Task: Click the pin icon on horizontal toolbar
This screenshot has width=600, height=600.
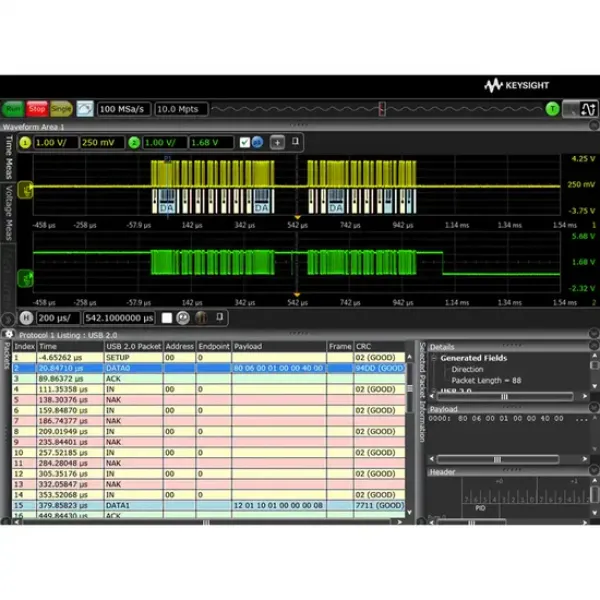Action: 219,317
